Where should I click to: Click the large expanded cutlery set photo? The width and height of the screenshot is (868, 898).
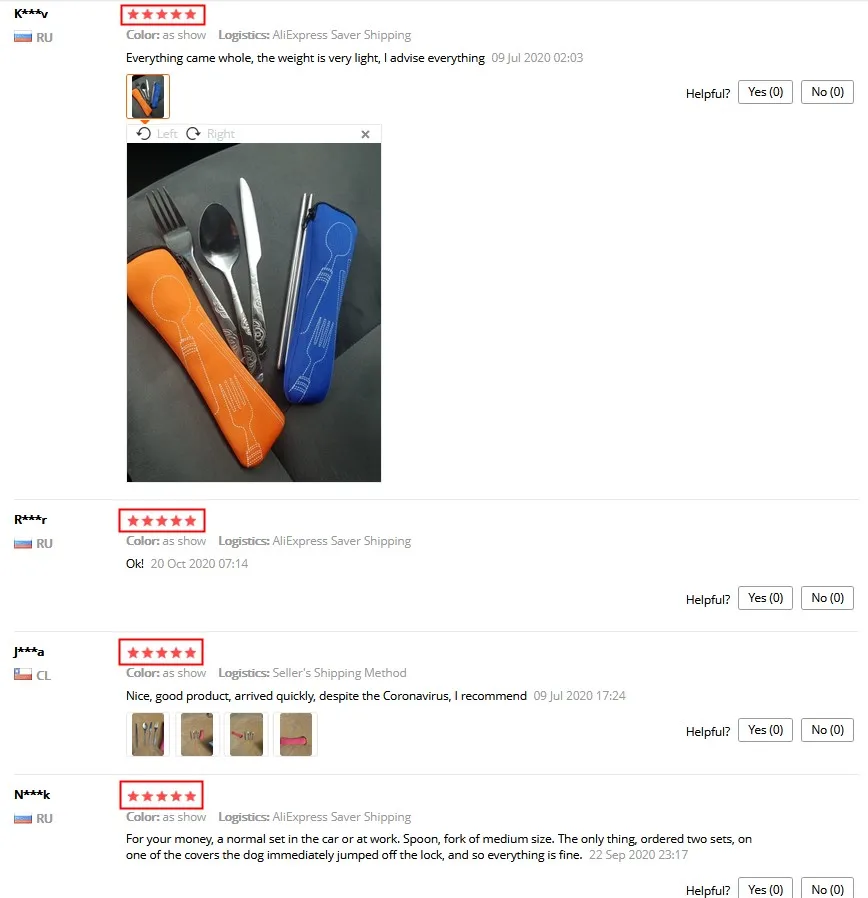pos(254,312)
